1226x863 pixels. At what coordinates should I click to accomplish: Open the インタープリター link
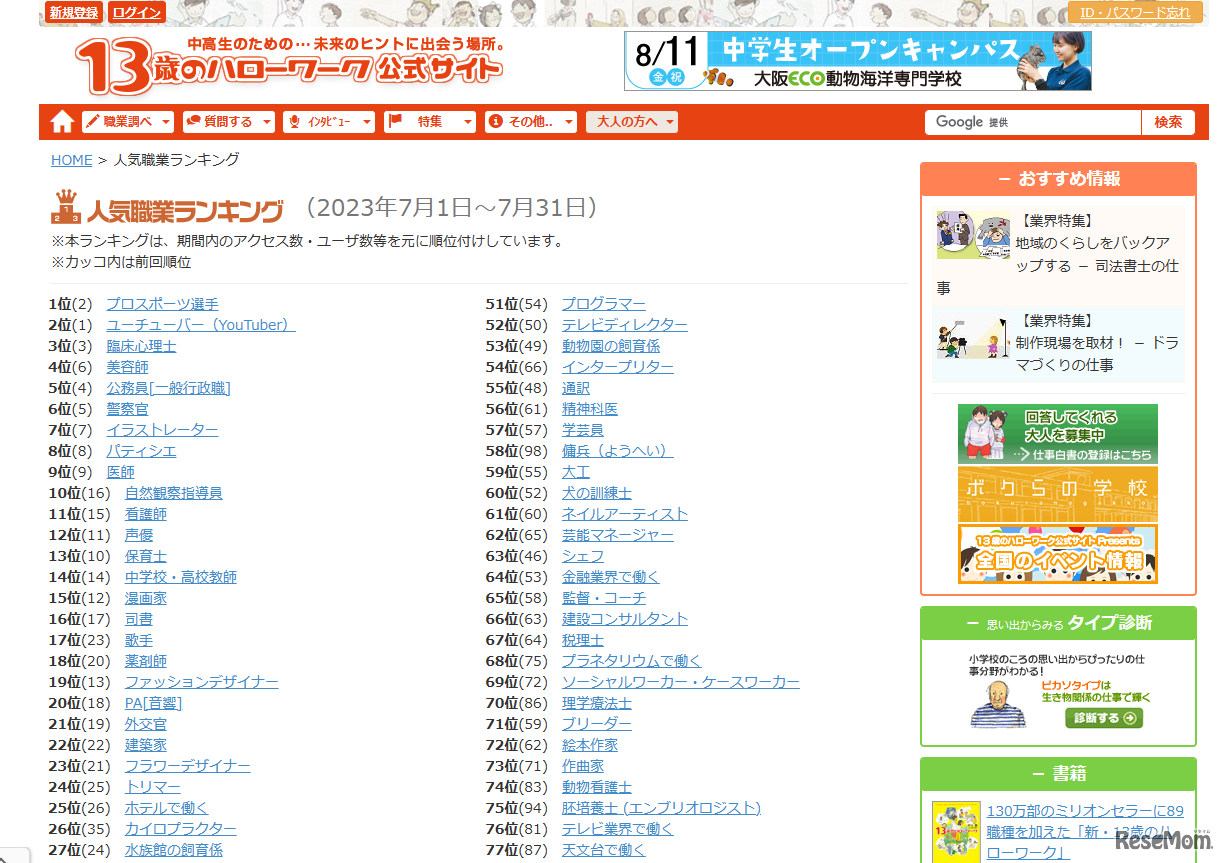point(618,367)
